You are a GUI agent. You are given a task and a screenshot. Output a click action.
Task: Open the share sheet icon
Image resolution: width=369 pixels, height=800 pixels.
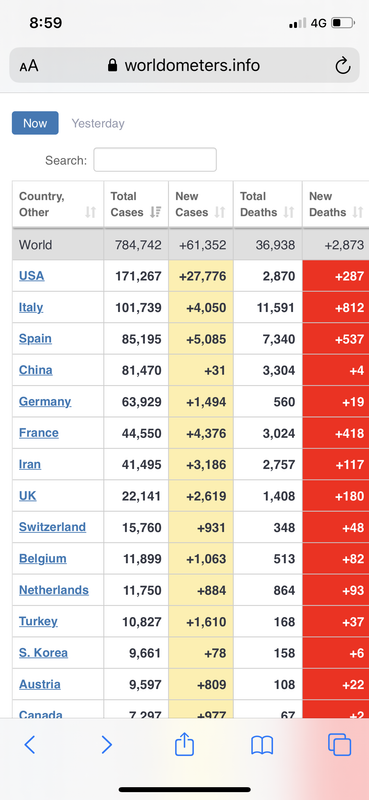184,743
